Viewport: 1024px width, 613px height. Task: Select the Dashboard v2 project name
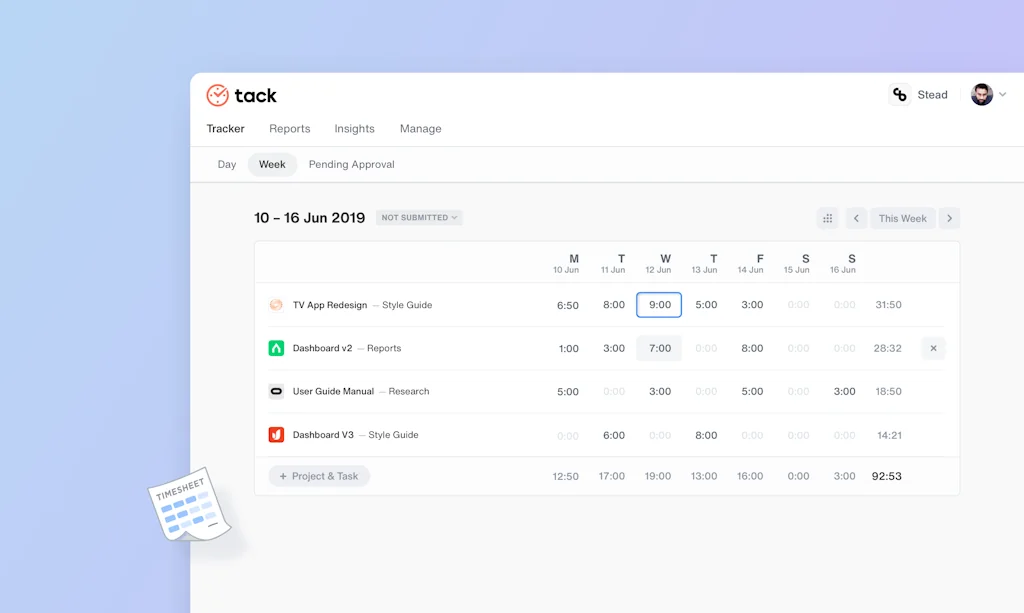pos(323,348)
